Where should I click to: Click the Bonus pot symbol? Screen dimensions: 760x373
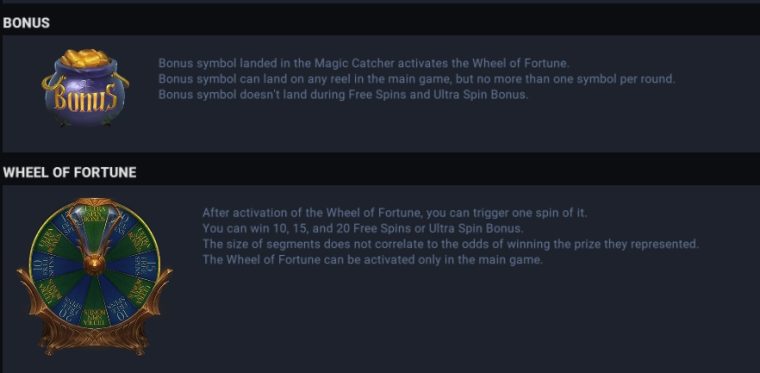click(x=85, y=88)
